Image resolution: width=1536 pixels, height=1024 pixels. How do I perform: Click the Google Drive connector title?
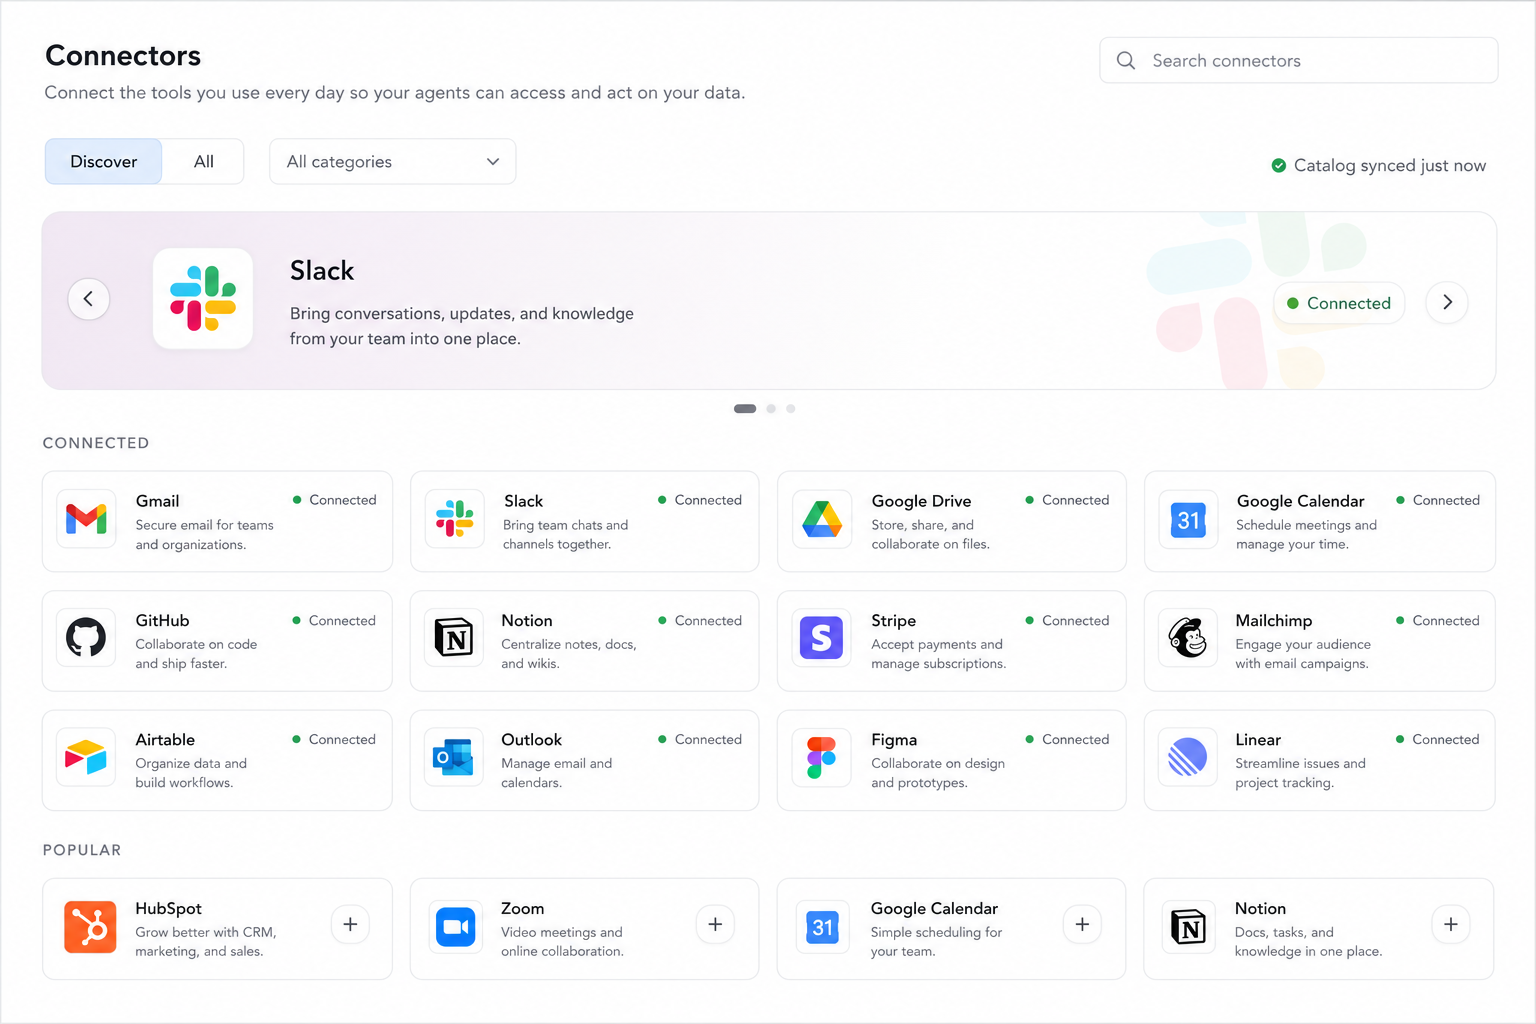point(921,501)
